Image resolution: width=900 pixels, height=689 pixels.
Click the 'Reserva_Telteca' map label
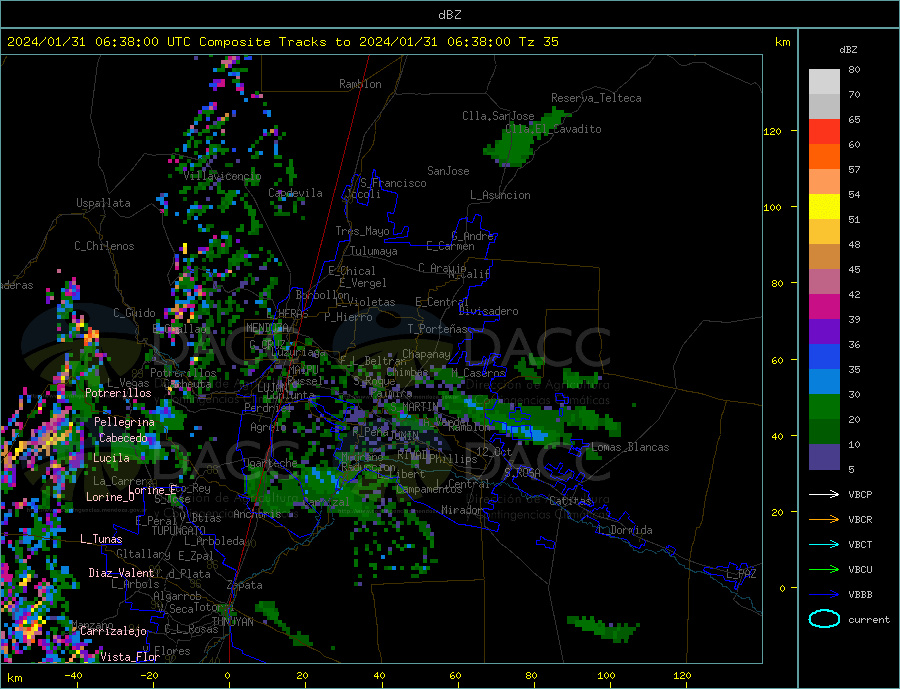pos(596,98)
